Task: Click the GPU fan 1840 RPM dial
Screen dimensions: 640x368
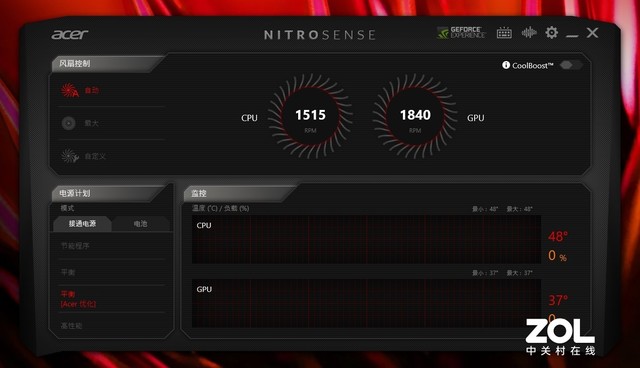Action: [415, 116]
